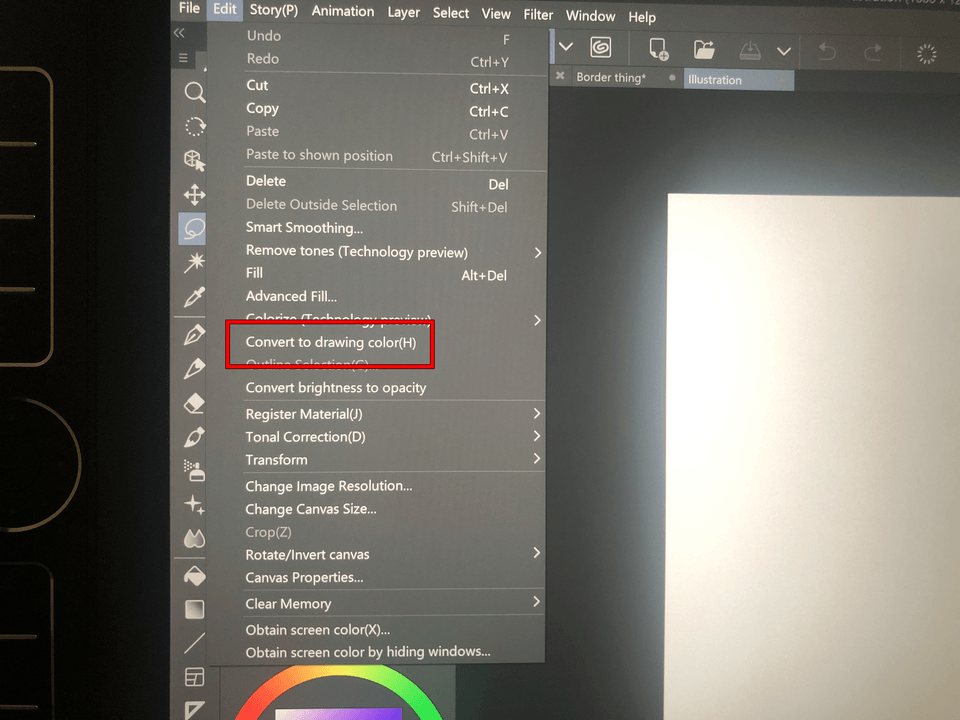Switch to the Border thing tab
960x720 pixels.
click(610, 77)
